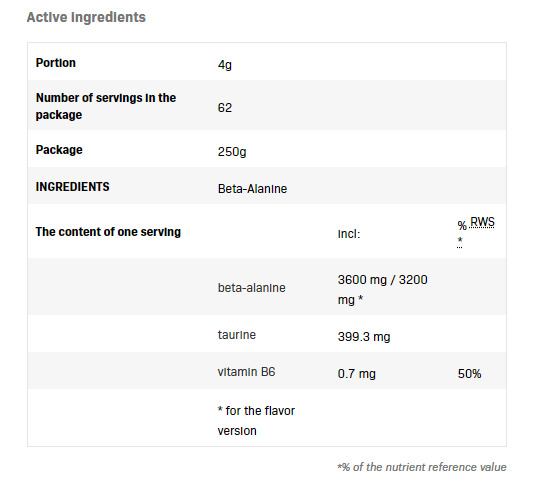The image size is (540, 488).
Task: Click the flavor version footnote text
Action: coord(256,421)
